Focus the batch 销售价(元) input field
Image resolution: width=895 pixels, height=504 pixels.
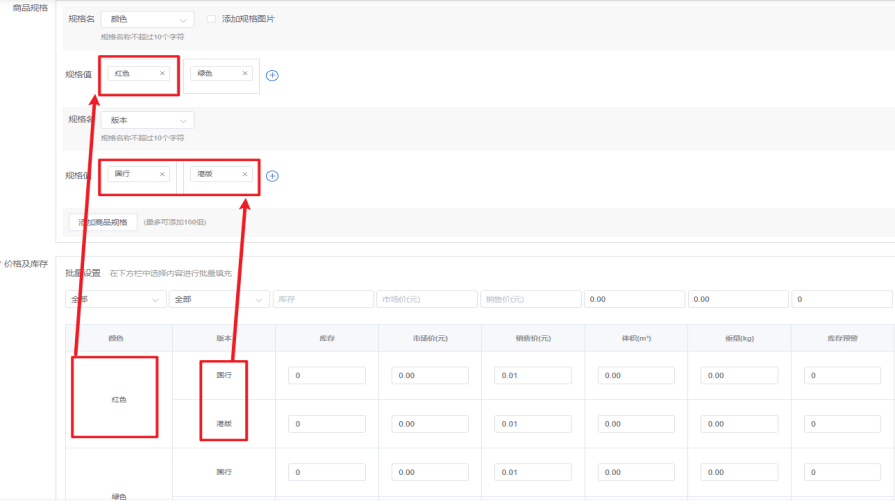(531, 299)
